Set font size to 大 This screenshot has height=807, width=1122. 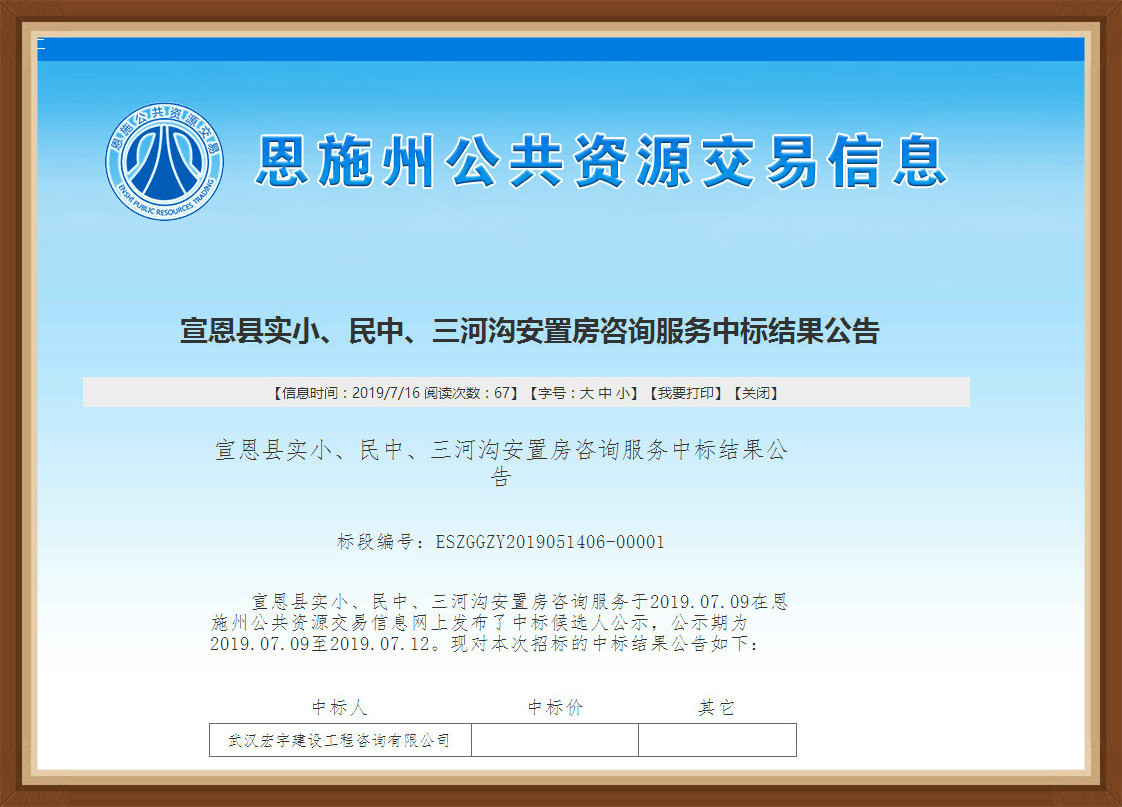[586, 393]
